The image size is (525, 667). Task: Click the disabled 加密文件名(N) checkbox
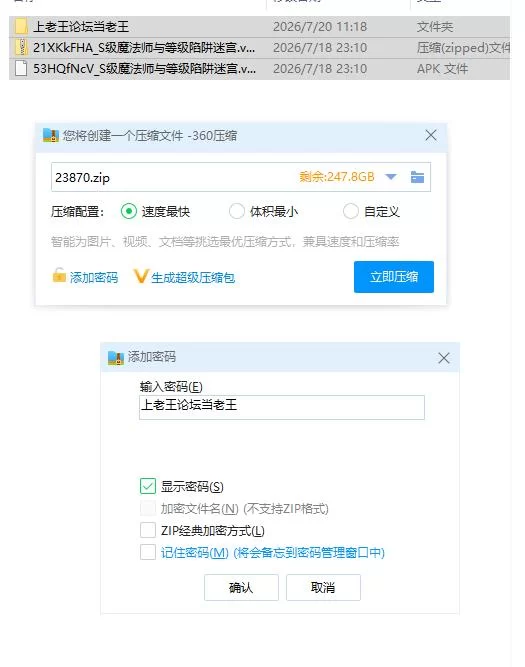[x=148, y=508]
